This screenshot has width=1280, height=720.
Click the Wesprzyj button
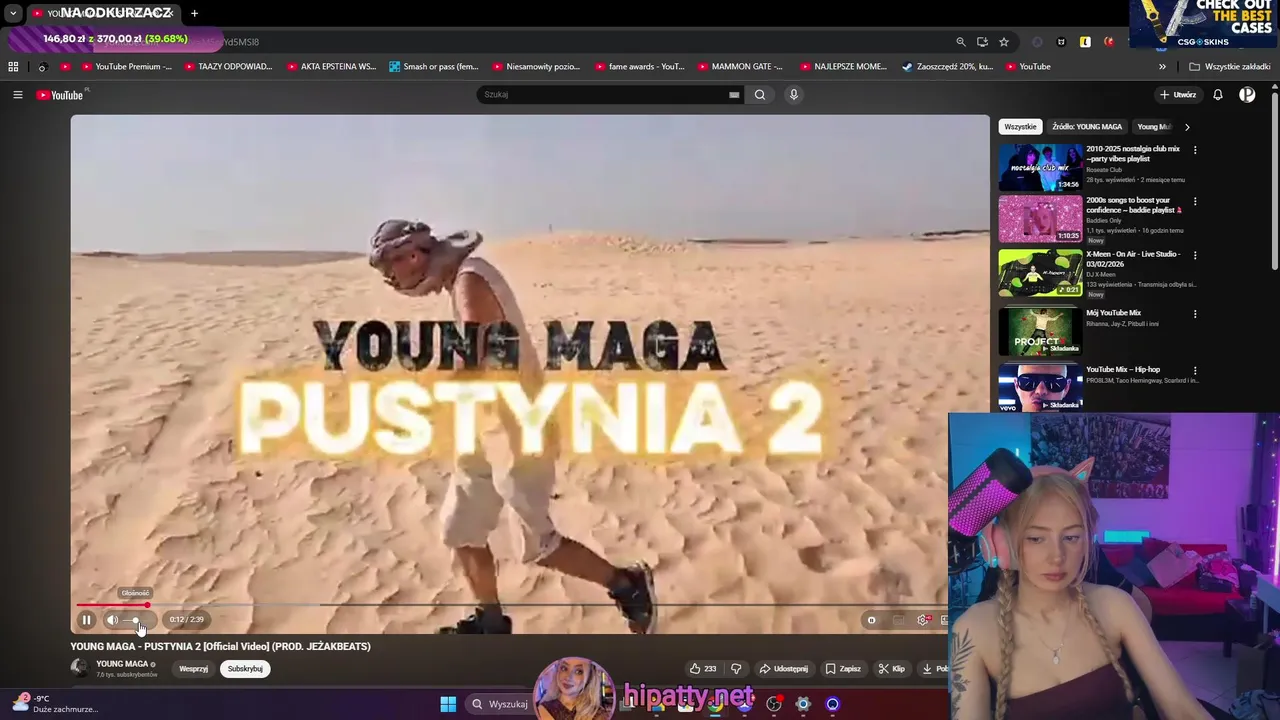[193, 669]
